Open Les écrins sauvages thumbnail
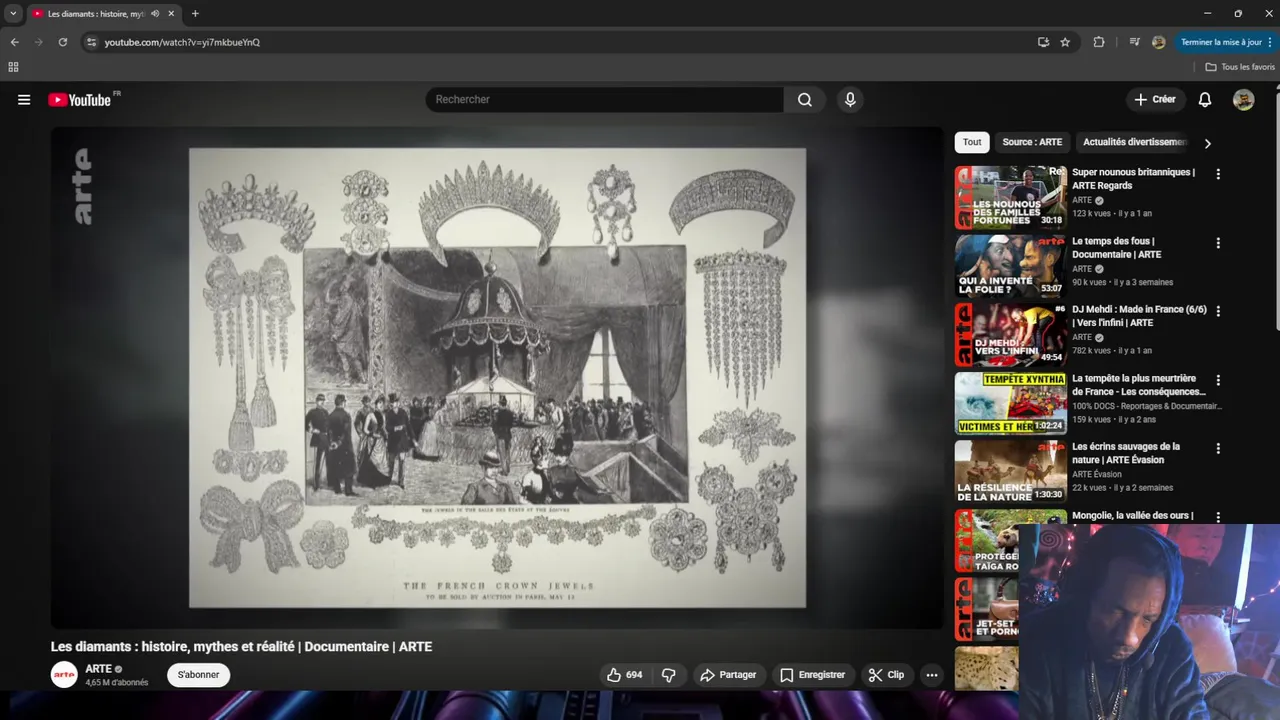Screen dimensions: 1280x720 coord(1010,472)
